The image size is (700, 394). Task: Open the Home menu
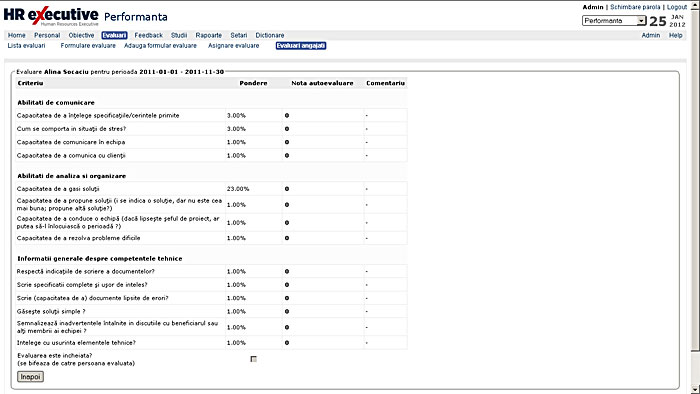point(17,35)
